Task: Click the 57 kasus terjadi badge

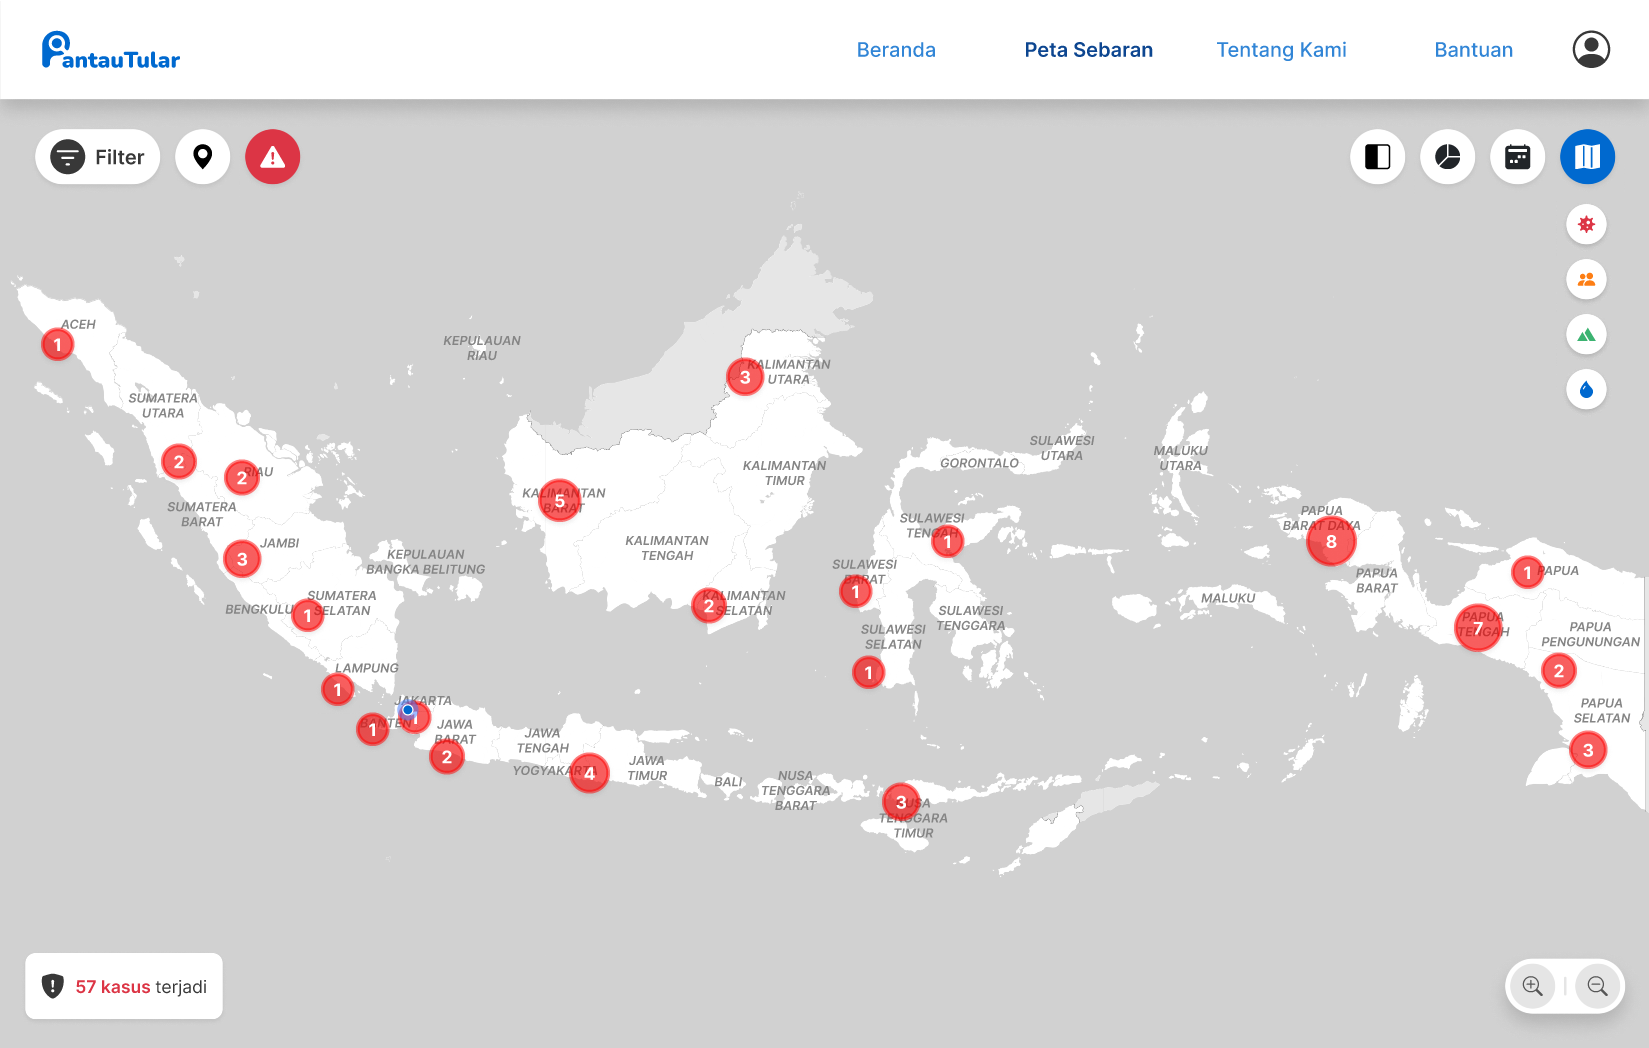Action: (x=124, y=986)
